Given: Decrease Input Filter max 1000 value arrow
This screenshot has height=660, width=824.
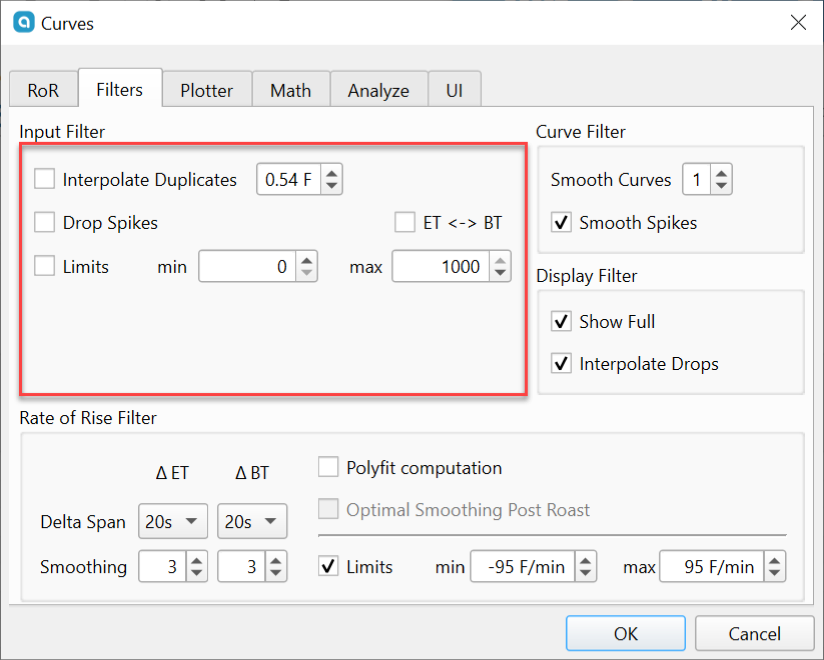Looking at the screenshot, I should click(500, 273).
